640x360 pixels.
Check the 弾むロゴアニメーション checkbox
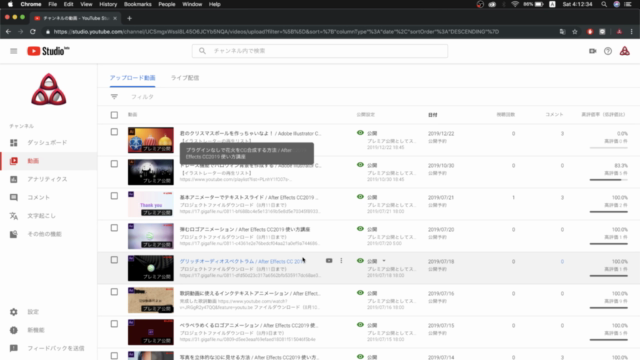point(114,228)
